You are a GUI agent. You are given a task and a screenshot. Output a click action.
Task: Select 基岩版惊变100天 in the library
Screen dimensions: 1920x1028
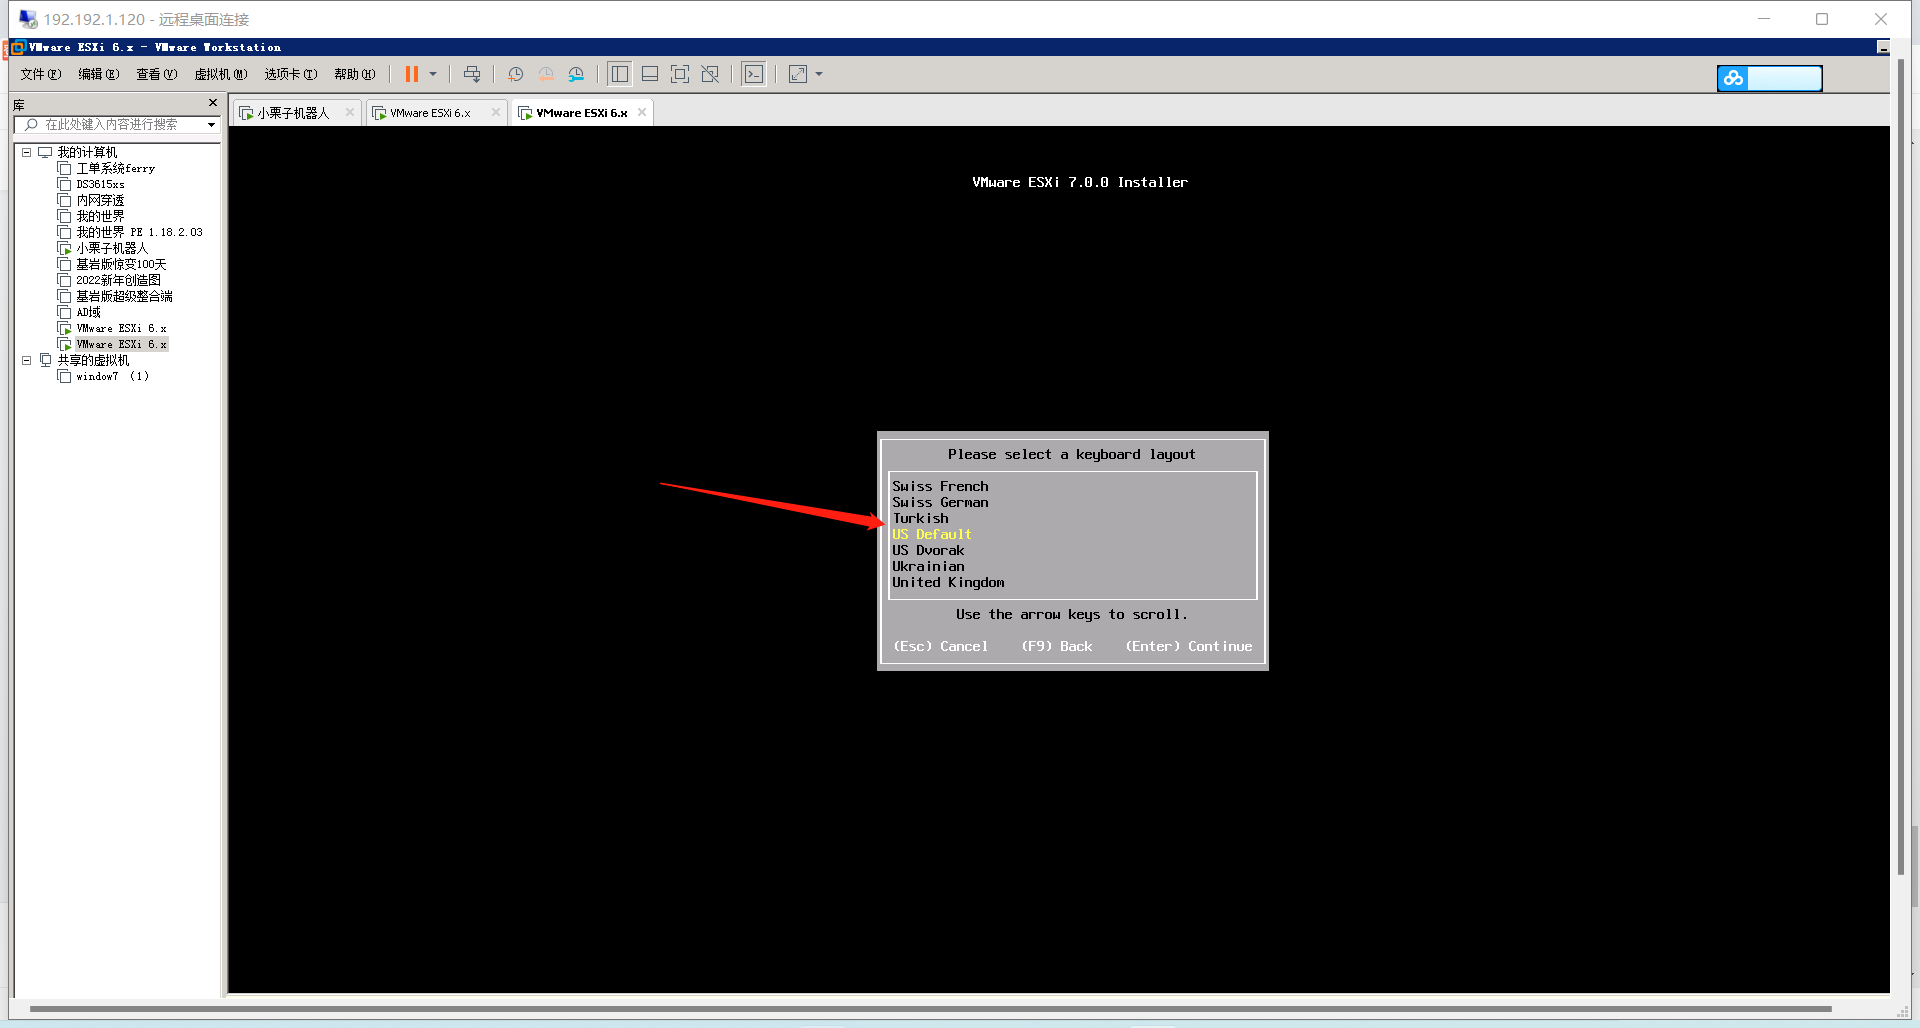tap(121, 265)
